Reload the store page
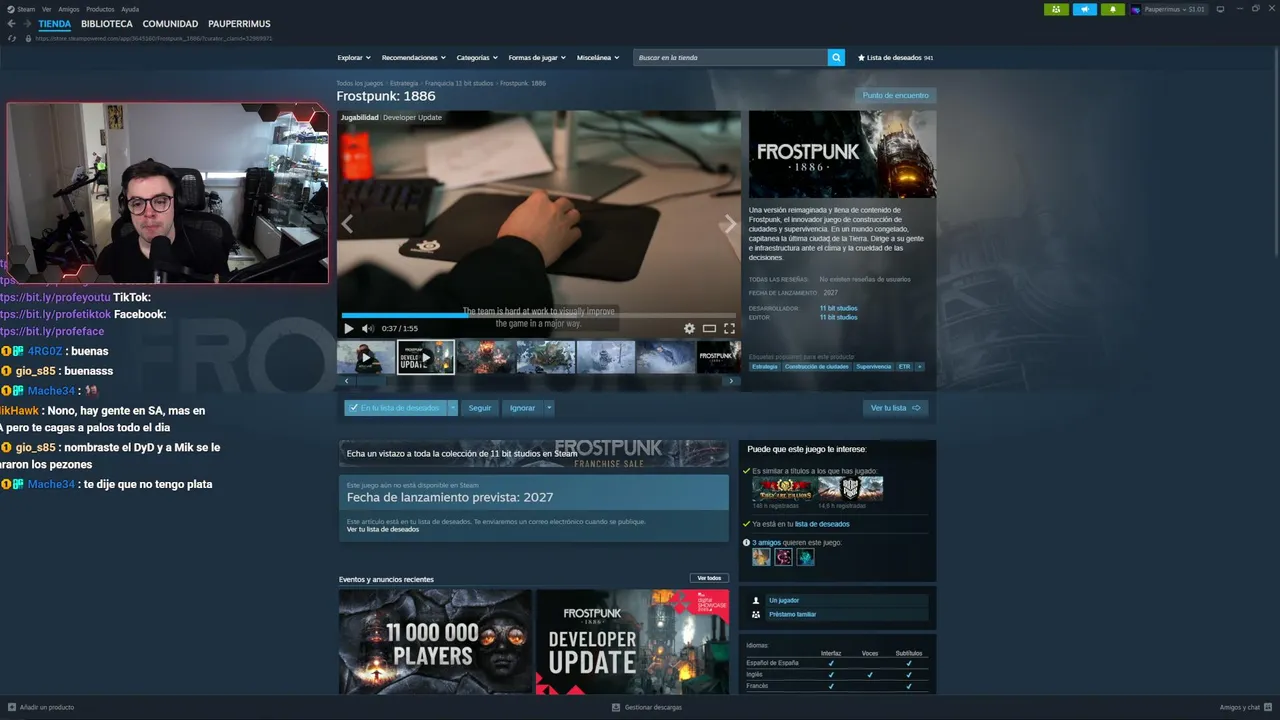The width and height of the screenshot is (1280, 720). 12,38
